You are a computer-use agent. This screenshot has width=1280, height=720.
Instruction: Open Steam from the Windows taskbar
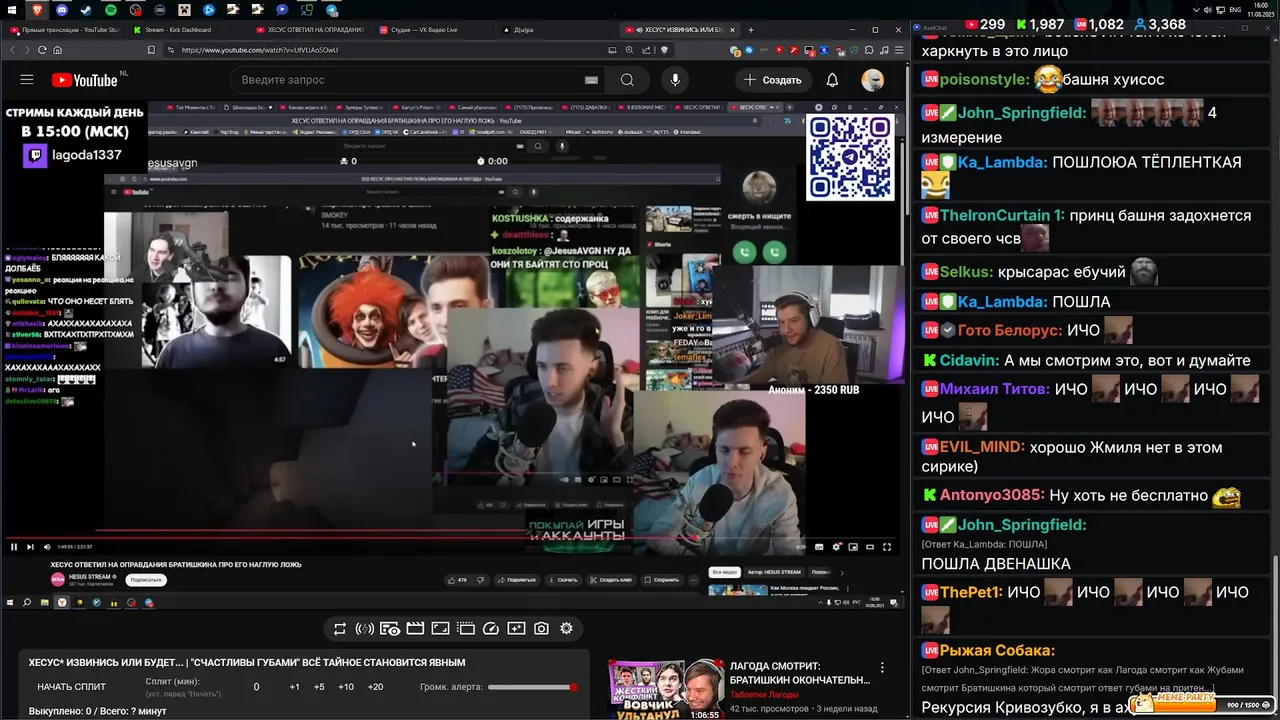tap(86, 10)
